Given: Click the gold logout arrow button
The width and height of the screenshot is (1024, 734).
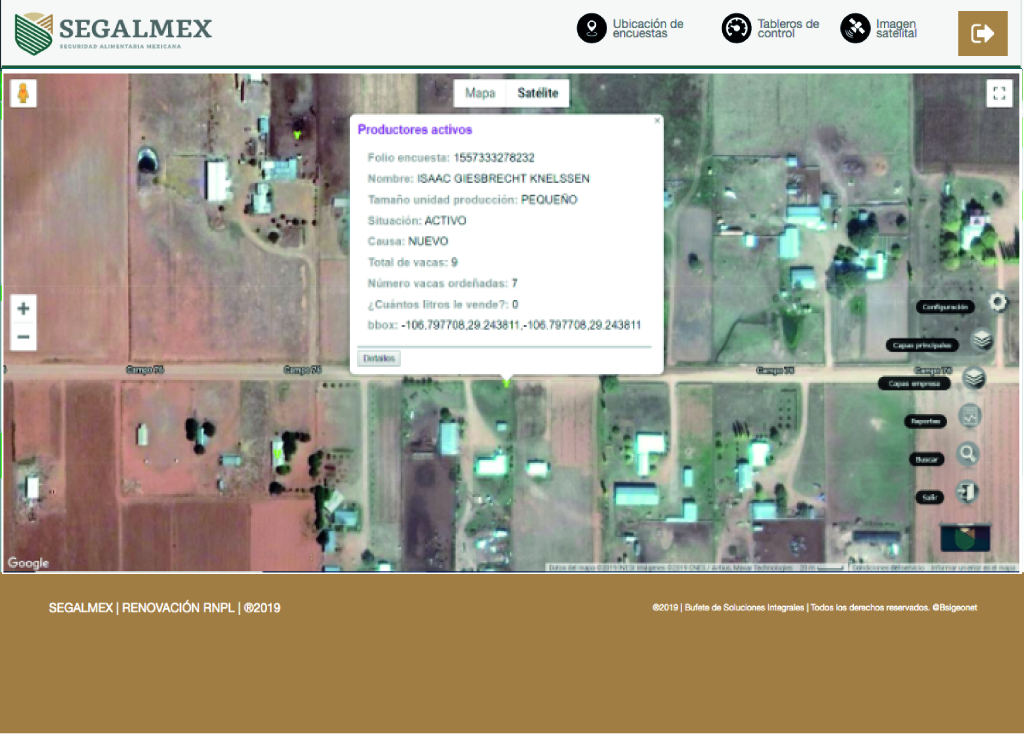Looking at the screenshot, I should (x=982, y=34).
